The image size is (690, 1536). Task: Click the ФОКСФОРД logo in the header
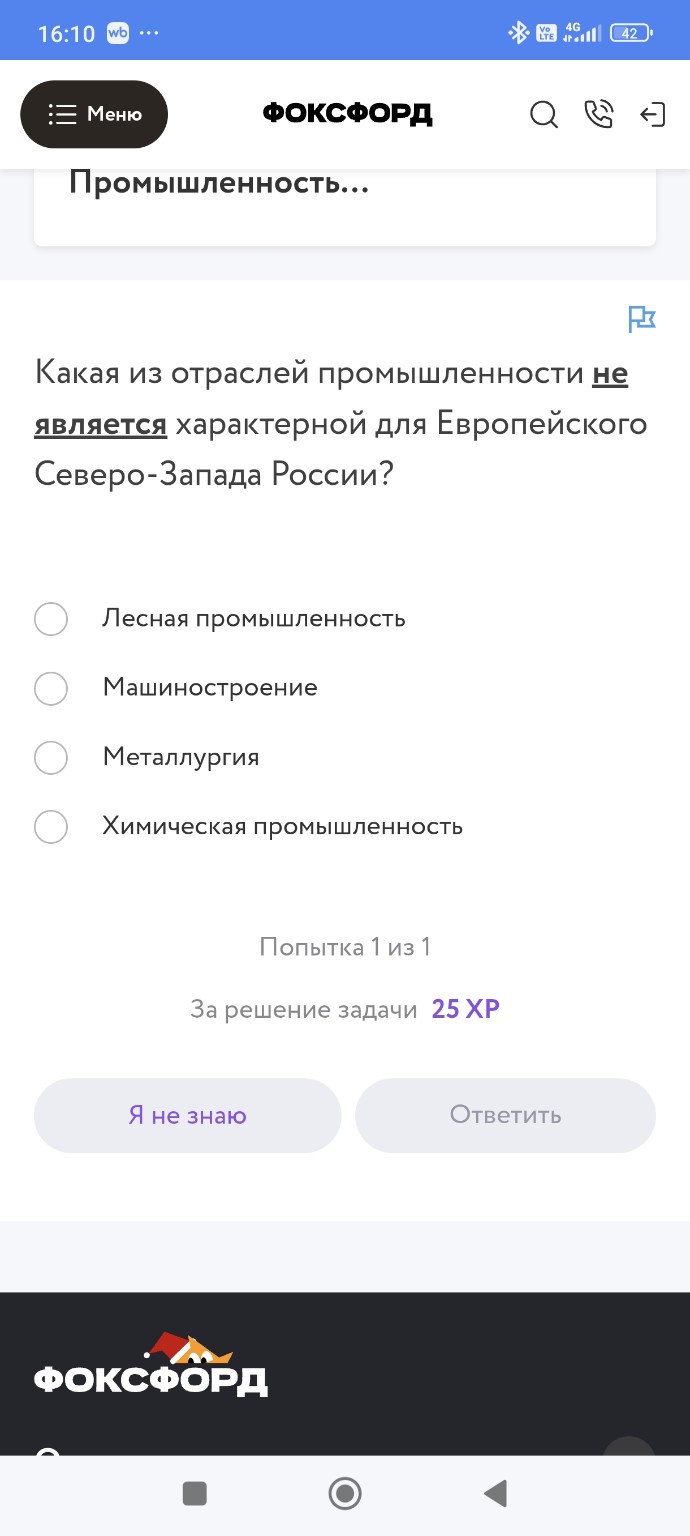click(x=347, y=113)
